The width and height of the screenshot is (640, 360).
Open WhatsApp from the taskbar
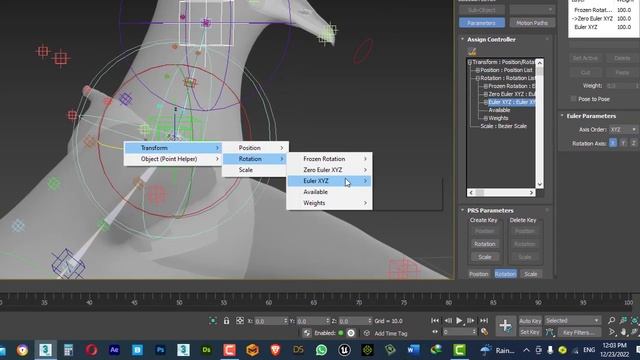coord(321,350)
